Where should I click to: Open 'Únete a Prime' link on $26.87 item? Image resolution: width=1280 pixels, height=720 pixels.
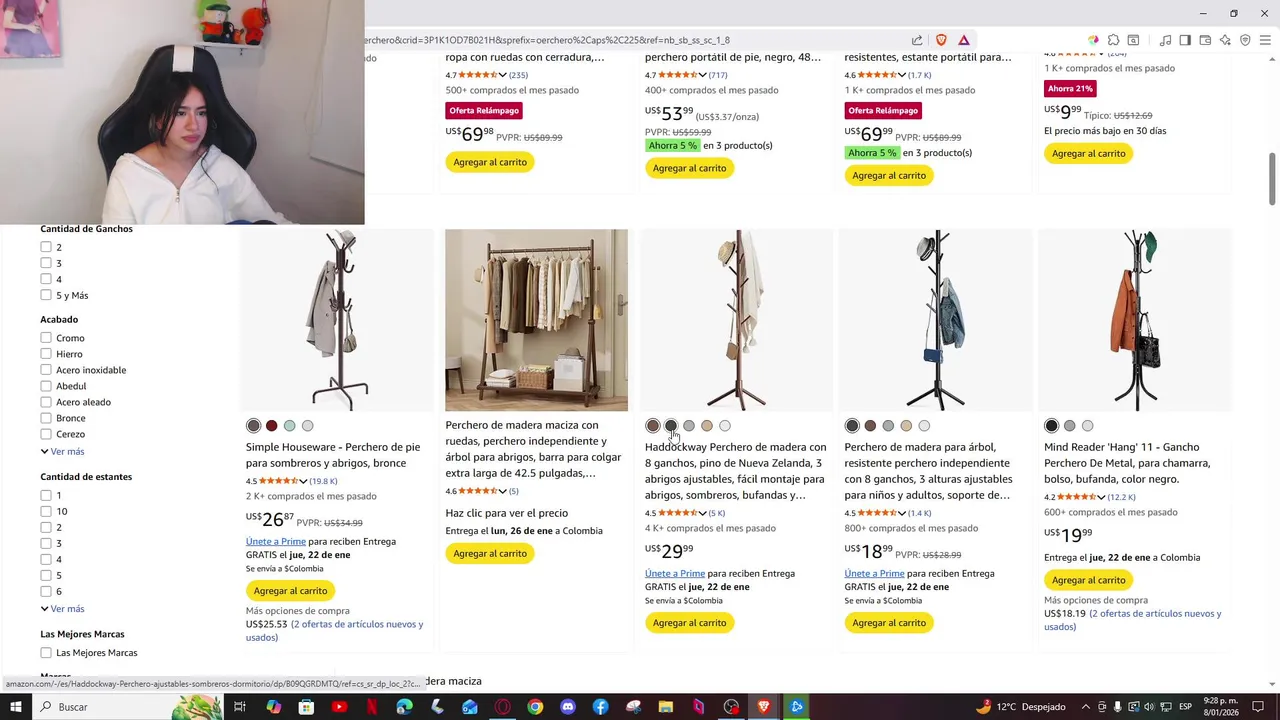[276, 541]
